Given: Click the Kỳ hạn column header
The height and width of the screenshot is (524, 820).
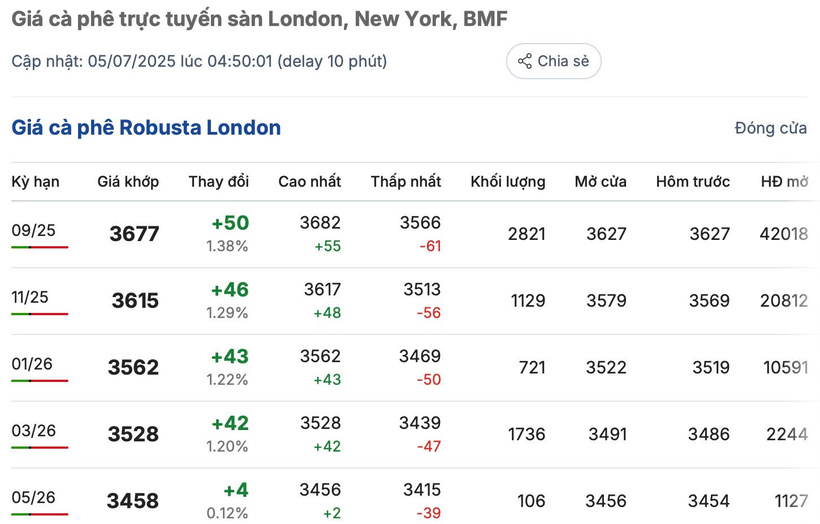Looking at the screenshot, I should pyautogui.click(x=36, y=181).
